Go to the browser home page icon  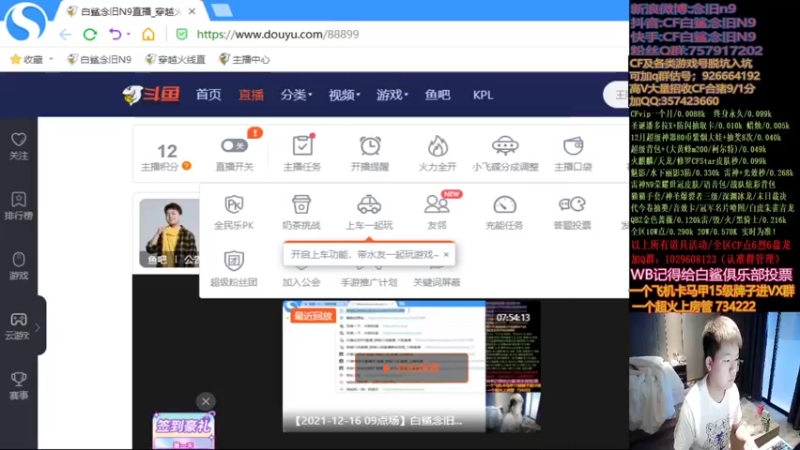(148, 34)
